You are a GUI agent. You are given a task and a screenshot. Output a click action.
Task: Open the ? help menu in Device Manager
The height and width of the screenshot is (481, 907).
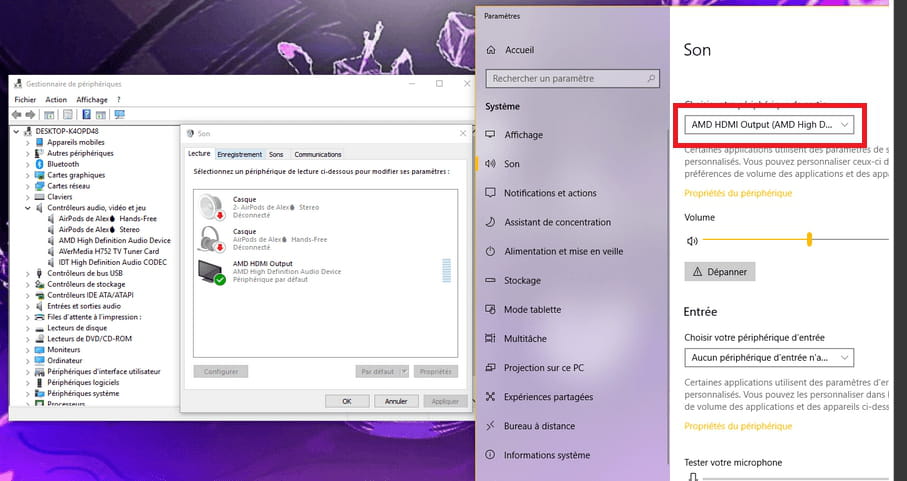tap(119, 99)
